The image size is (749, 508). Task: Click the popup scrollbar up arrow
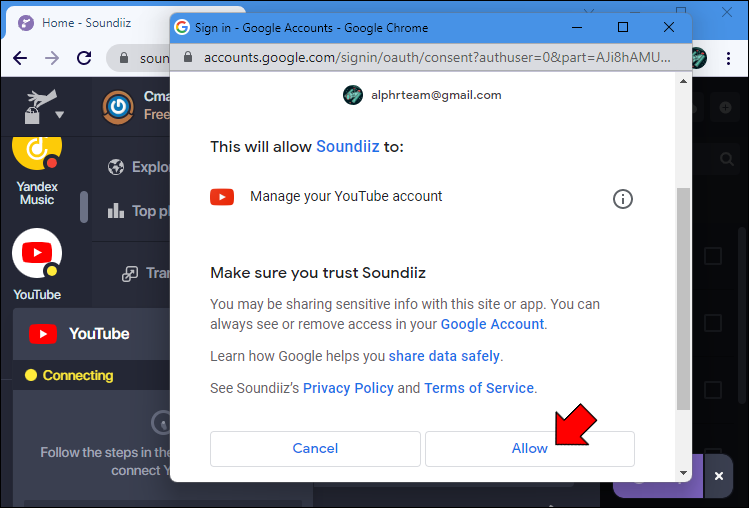click(x=684, y=82)
